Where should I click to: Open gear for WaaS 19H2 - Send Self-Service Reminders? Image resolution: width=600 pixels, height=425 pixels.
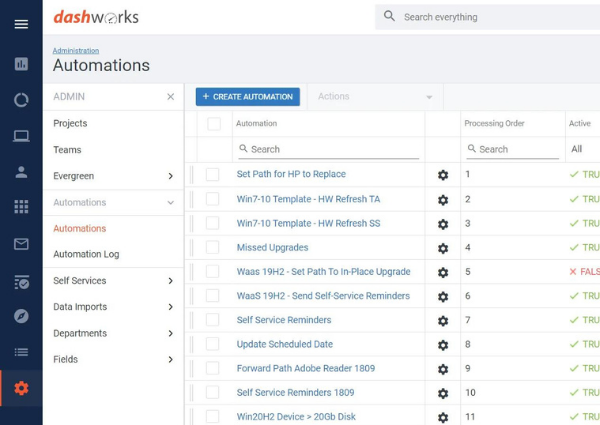click(x=443, y=296)
